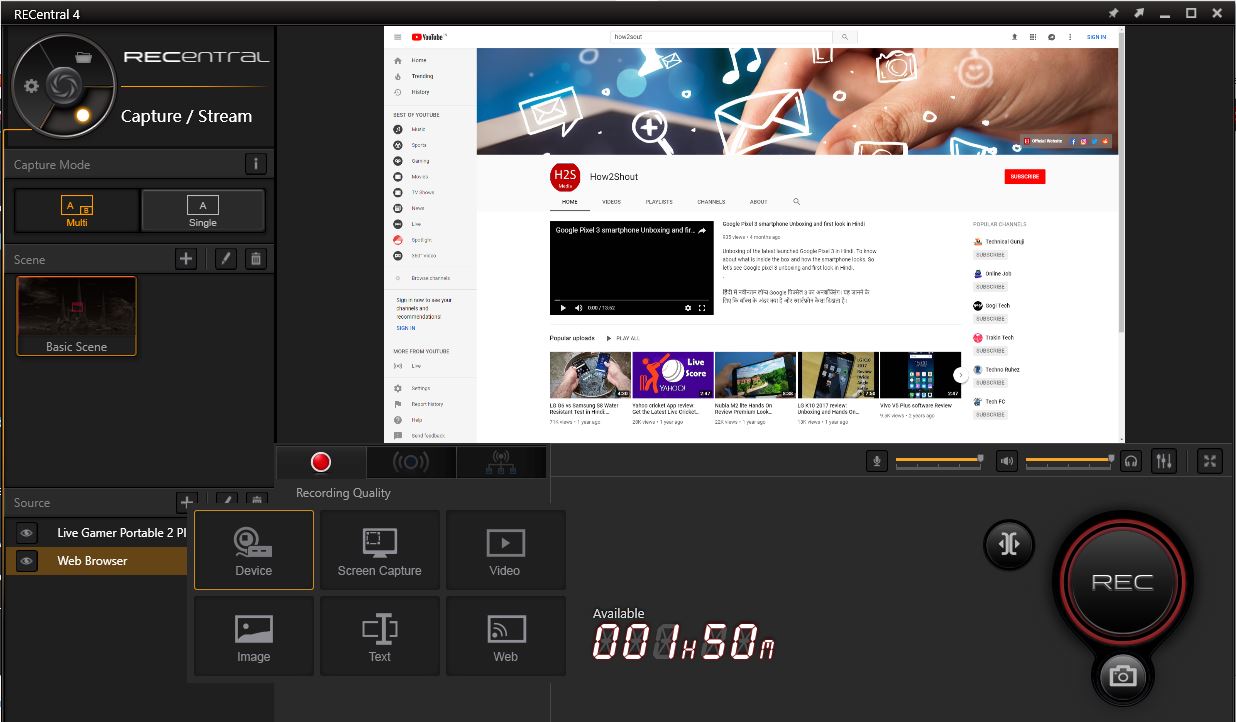The height and width of the screenshot is (722, 1236).
Task: Select the Basic Scene thumbnail
Action: click(x=76, y=316)
